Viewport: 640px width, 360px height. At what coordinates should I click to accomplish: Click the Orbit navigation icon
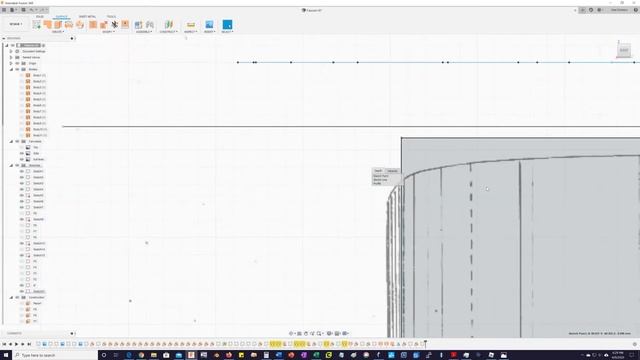coord(291,333)
